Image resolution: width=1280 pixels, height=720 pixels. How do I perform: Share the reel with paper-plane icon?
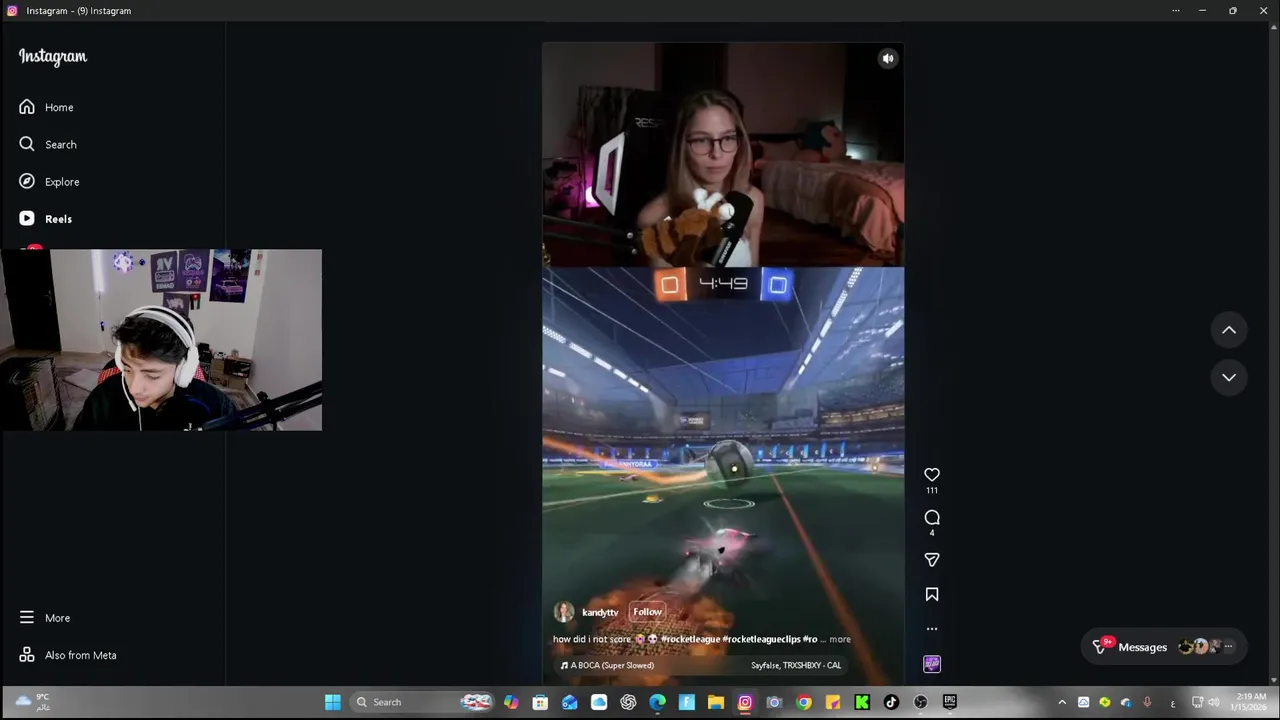[932, 560]
